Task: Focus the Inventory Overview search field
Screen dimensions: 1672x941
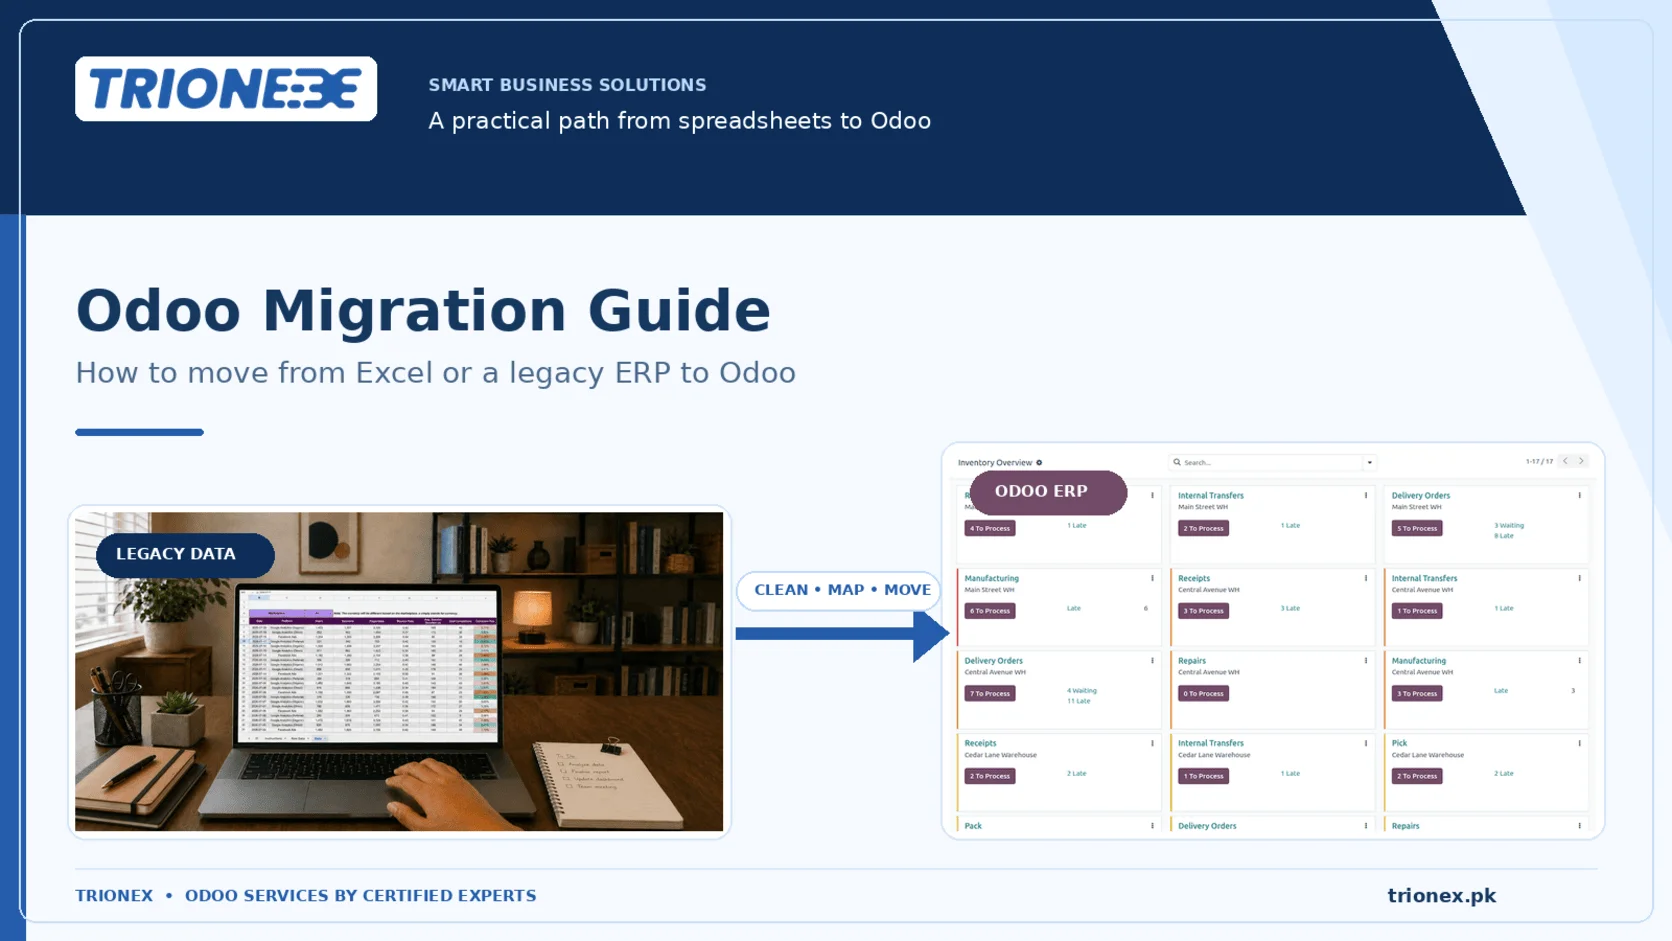Action: [1272, 463]
